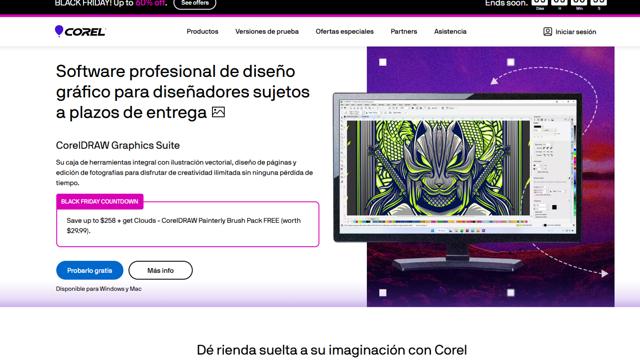Screen dimensions: 640x362
Task: Click the Black Friday Countdown offer box
Action: 188,224
